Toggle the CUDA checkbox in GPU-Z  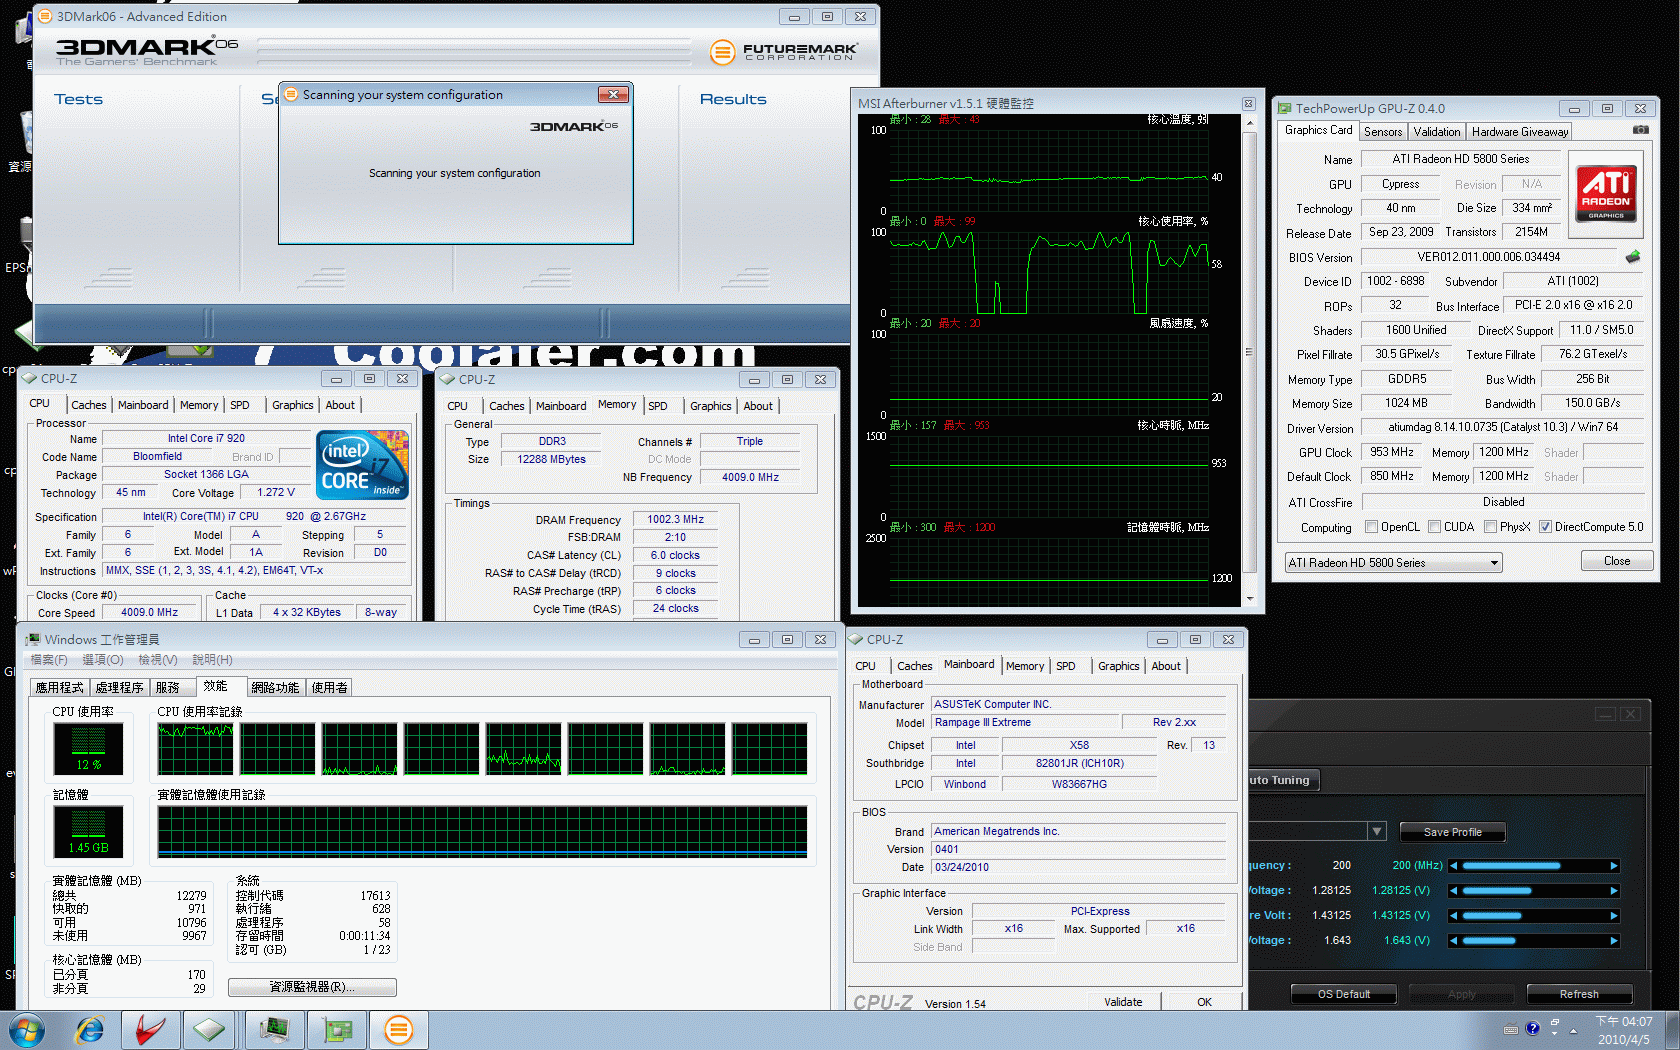coord(1434,527)
